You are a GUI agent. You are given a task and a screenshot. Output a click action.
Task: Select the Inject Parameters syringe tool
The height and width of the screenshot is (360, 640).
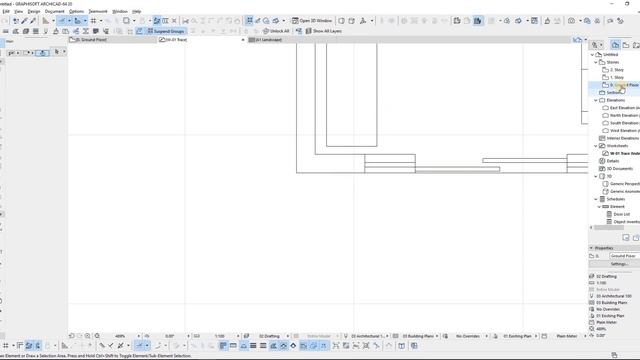[x=33, y=20]
